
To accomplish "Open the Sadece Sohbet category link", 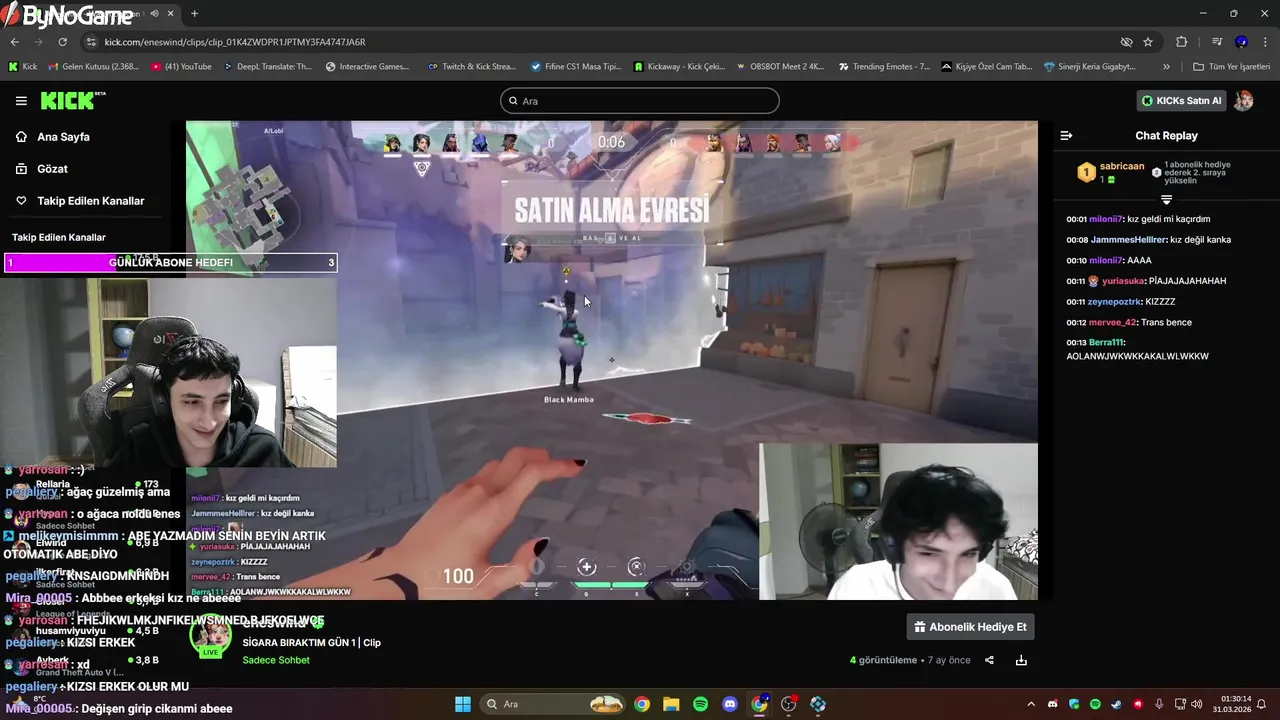I will pyautogui.click(x=276, y=660).
